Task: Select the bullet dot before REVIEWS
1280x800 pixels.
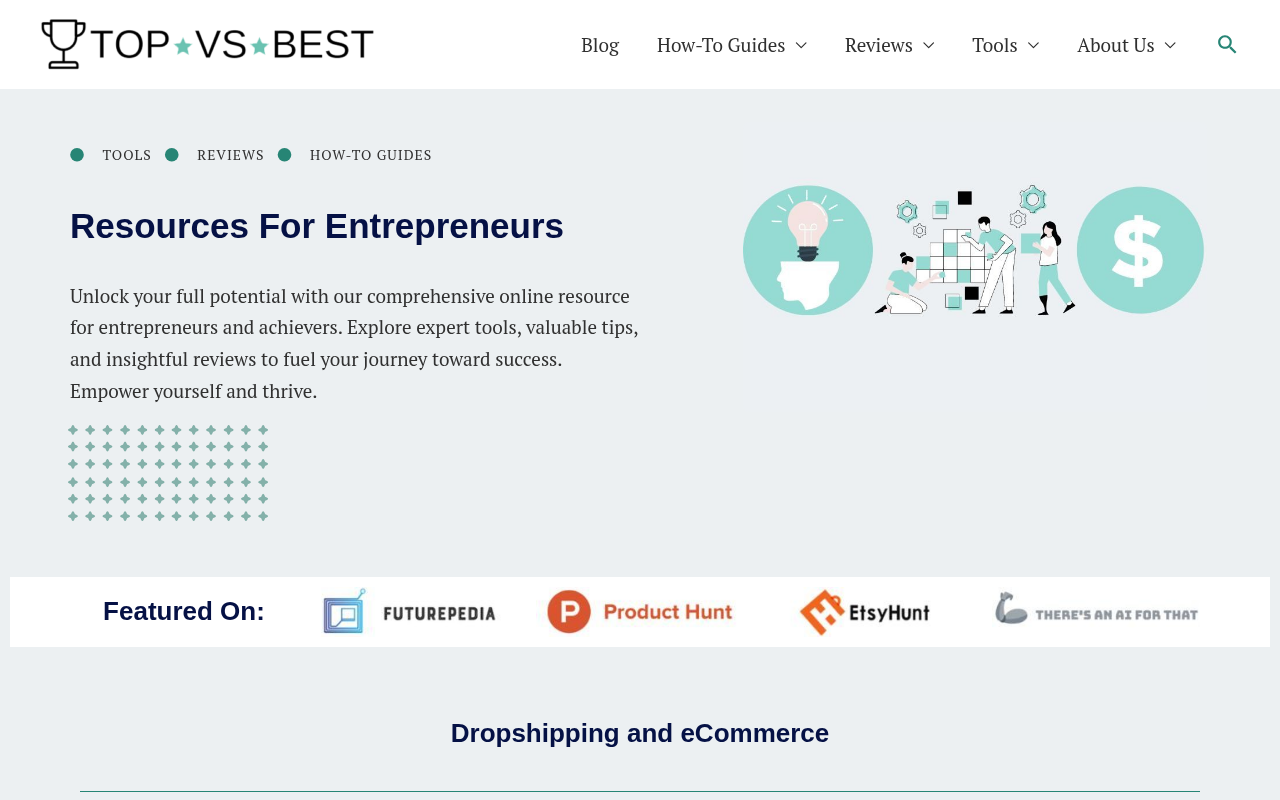Action: [x=170, y=154]
